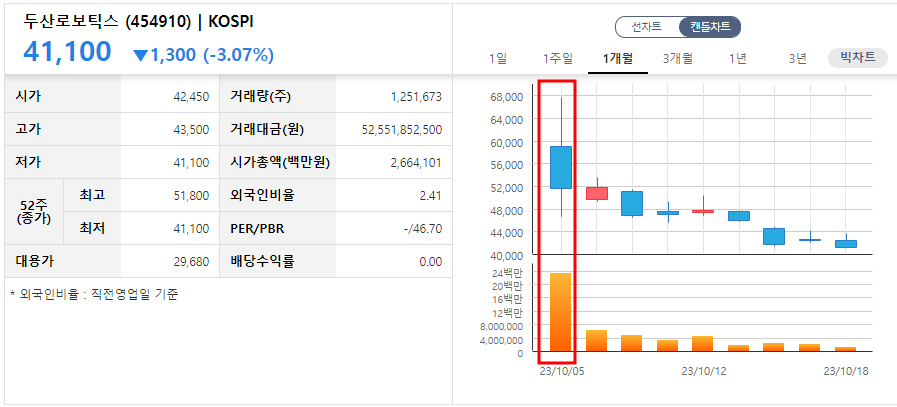Click the 68,000 price axis label
The width and height of the screenshot is (897, 407).
507,97
